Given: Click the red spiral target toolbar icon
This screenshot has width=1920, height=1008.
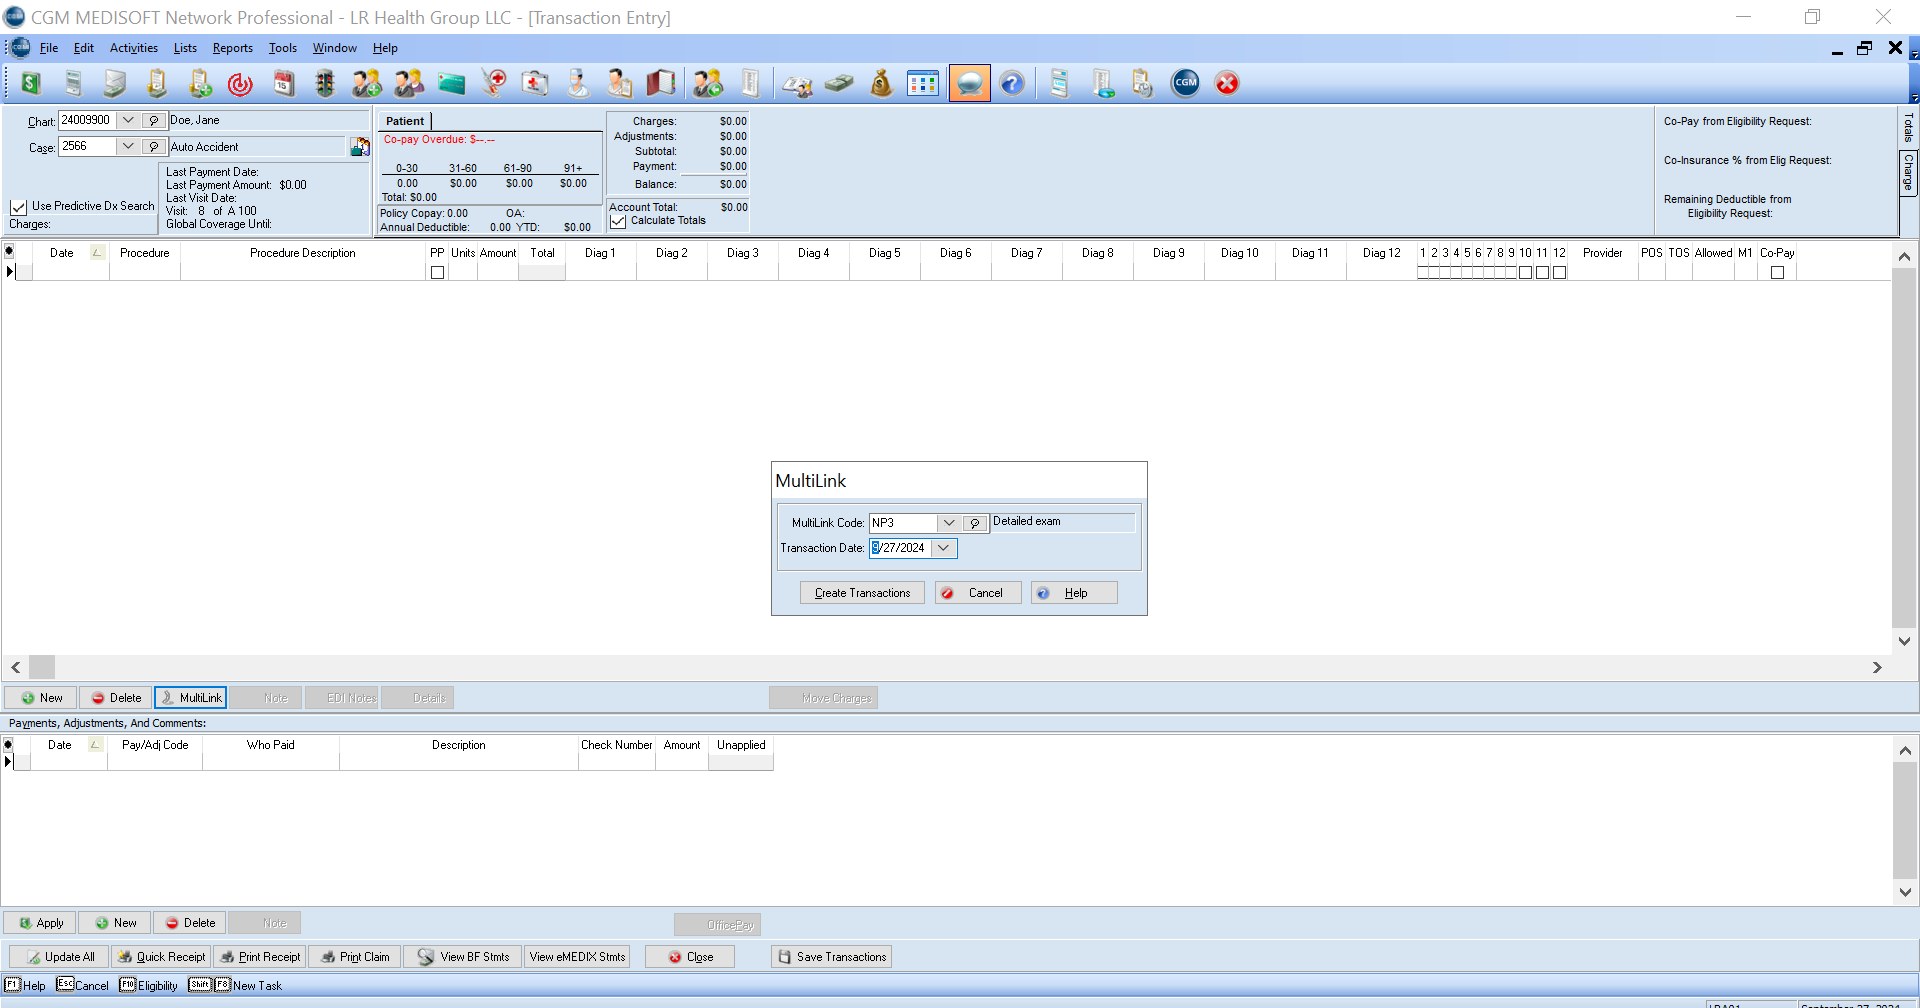Looking at the screenshot, I should (x=240, y=84).
